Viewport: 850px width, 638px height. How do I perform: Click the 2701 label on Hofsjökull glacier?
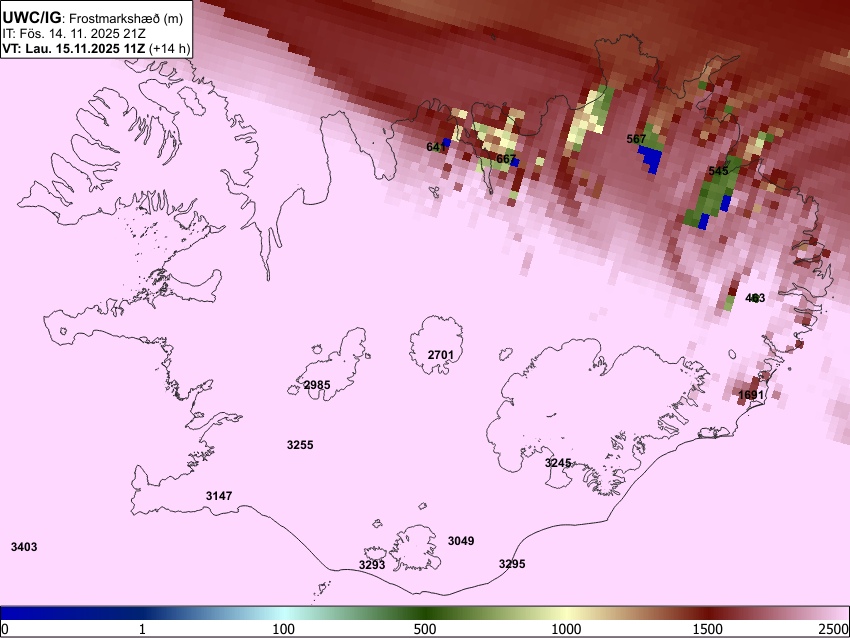click(x=441, y=355)
